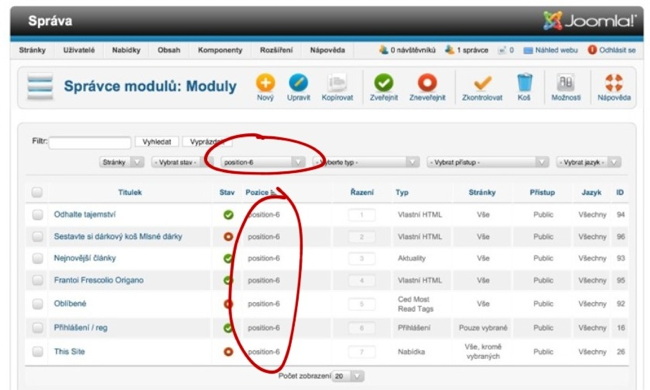The width and height of the screenshot is (650, 390).
Task: Toggle status icon for Odhalte tajemství
Action: (x=228, y=215)
